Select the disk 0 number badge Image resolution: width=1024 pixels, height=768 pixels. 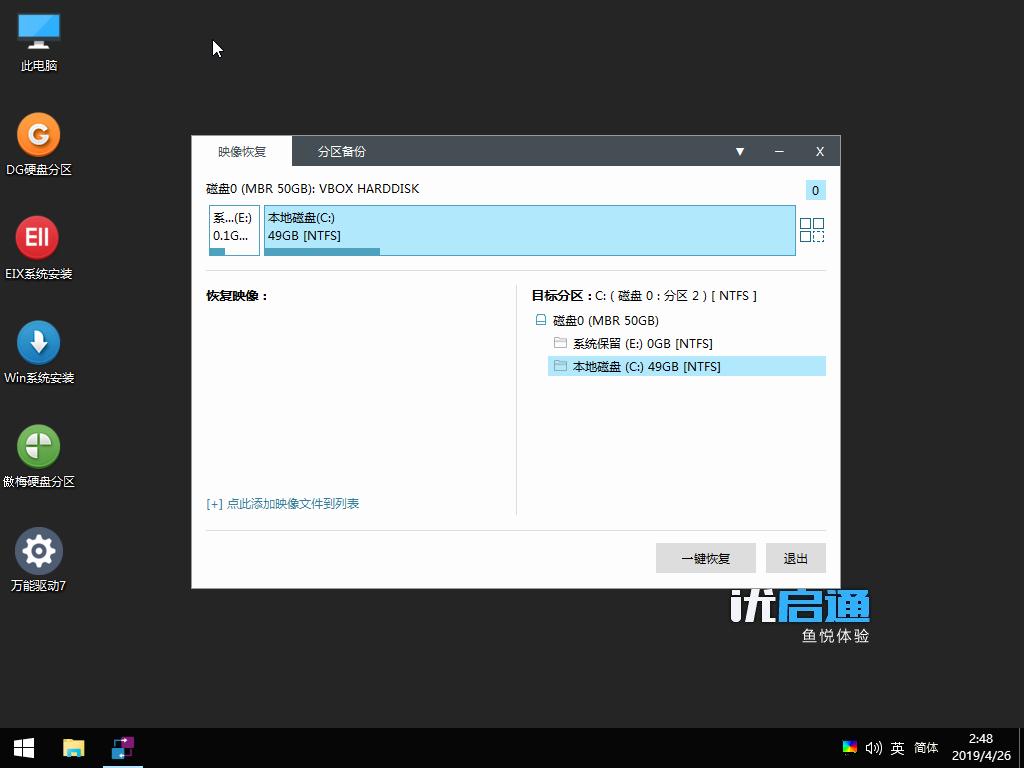[x=815, y=190]
